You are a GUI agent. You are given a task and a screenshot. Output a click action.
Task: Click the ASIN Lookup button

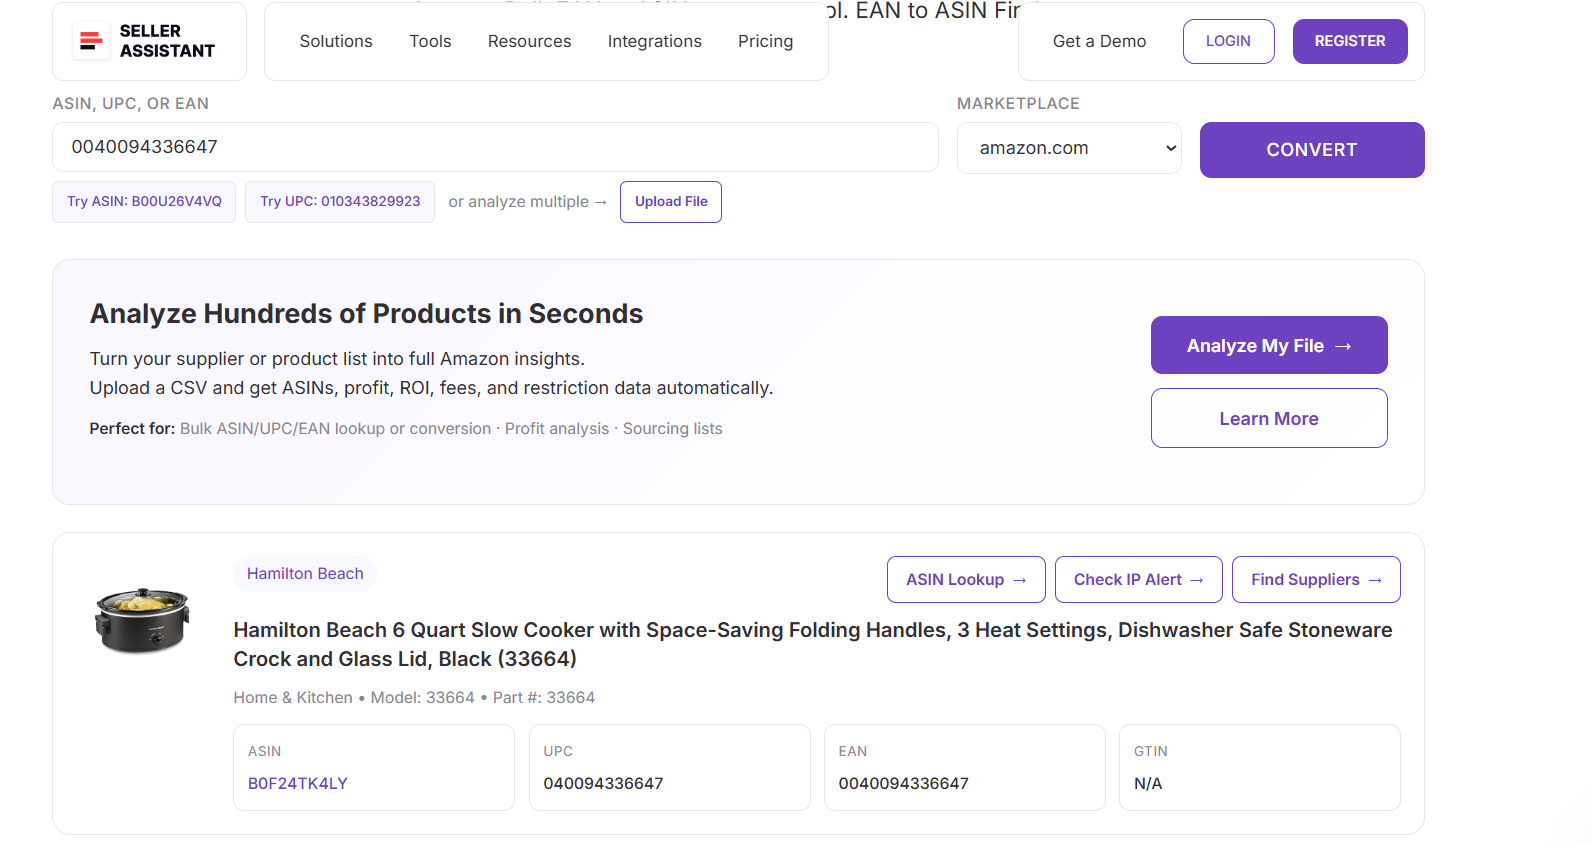pyautogui.click(x=966, y=580)
